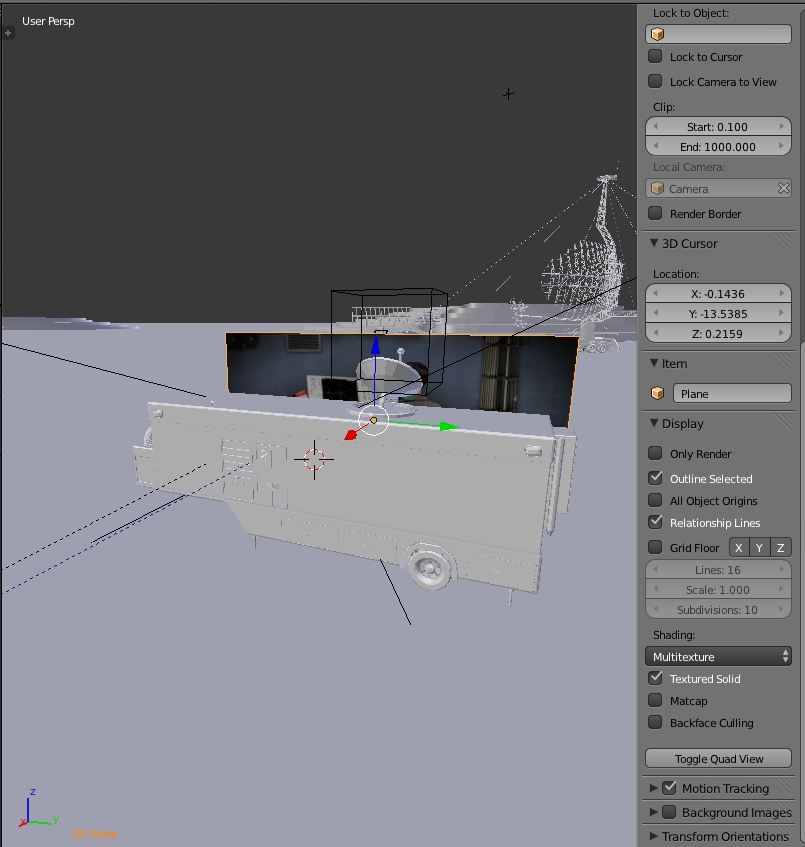Click the Clip End 1000.000 value field
The image size is (805, 847).
click(x=718, y=146)
